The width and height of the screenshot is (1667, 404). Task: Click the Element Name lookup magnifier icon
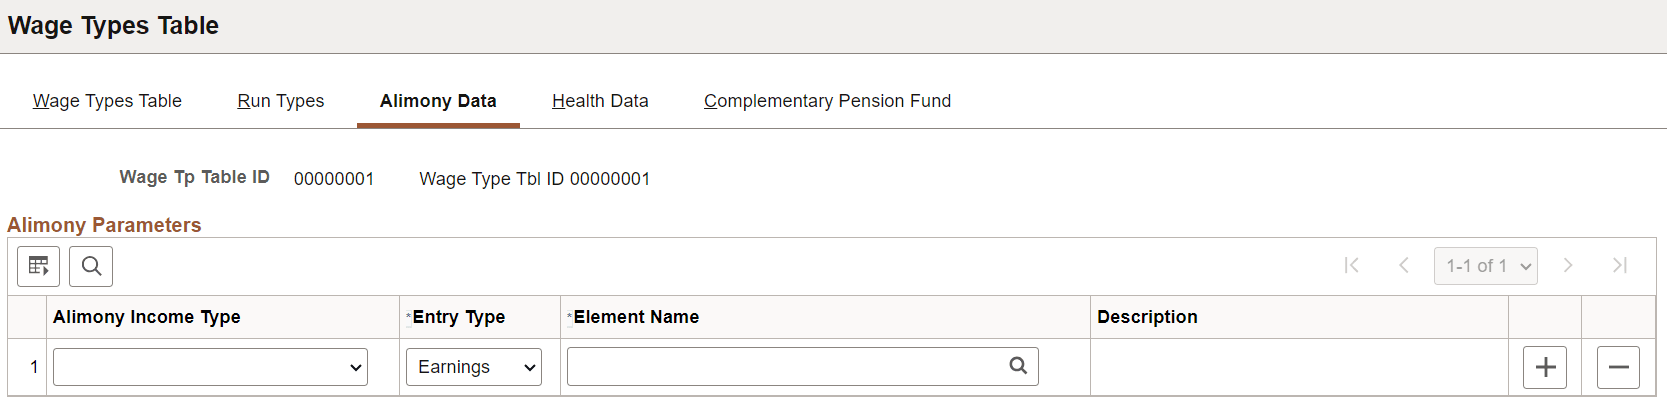1018,366
